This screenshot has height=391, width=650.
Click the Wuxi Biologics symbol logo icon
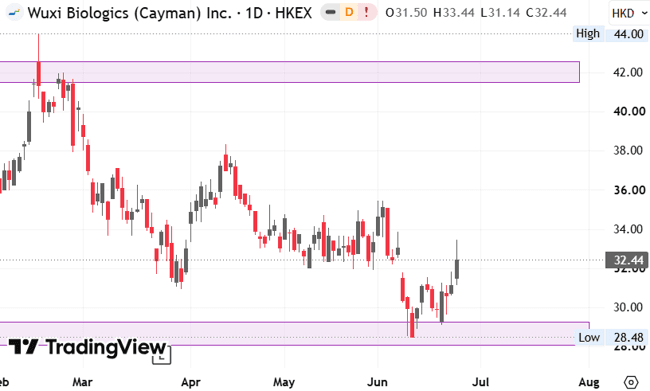pos(15,12)
